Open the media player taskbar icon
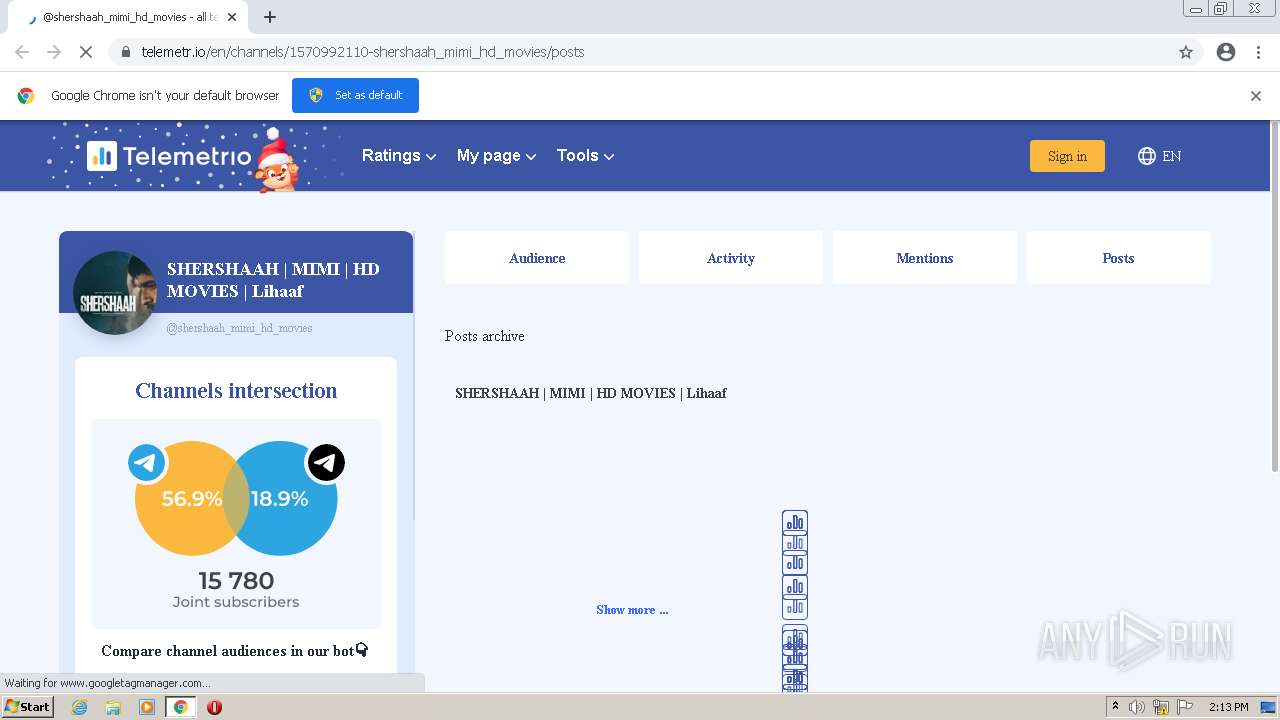1280x720 pixels. pos(147,707)
